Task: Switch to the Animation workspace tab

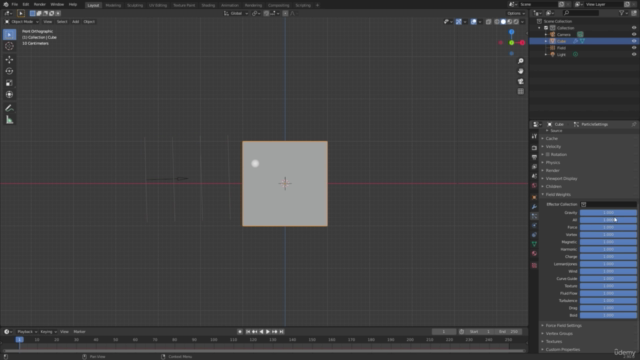Action: 230,5
